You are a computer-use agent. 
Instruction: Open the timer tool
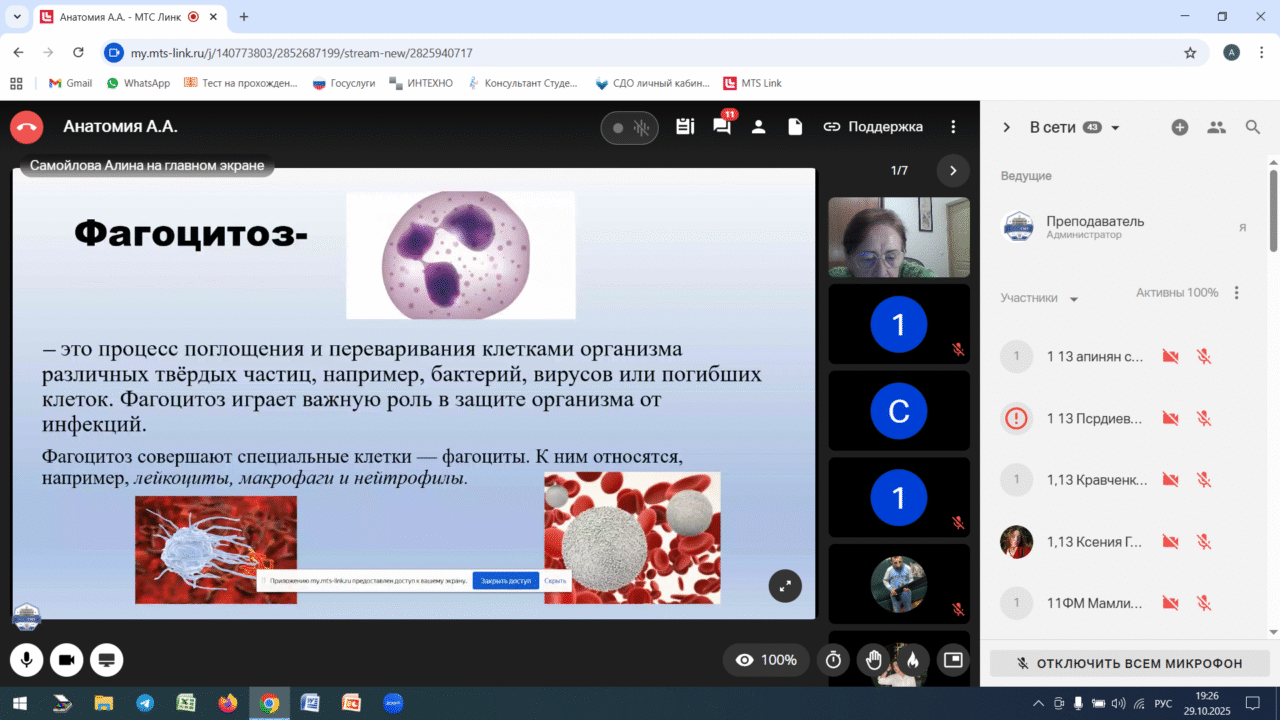pos(833,660)
